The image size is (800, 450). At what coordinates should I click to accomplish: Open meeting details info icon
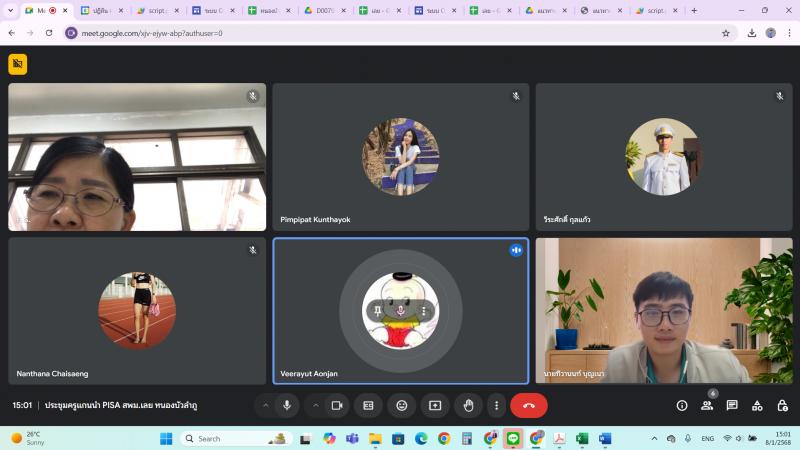682,406
